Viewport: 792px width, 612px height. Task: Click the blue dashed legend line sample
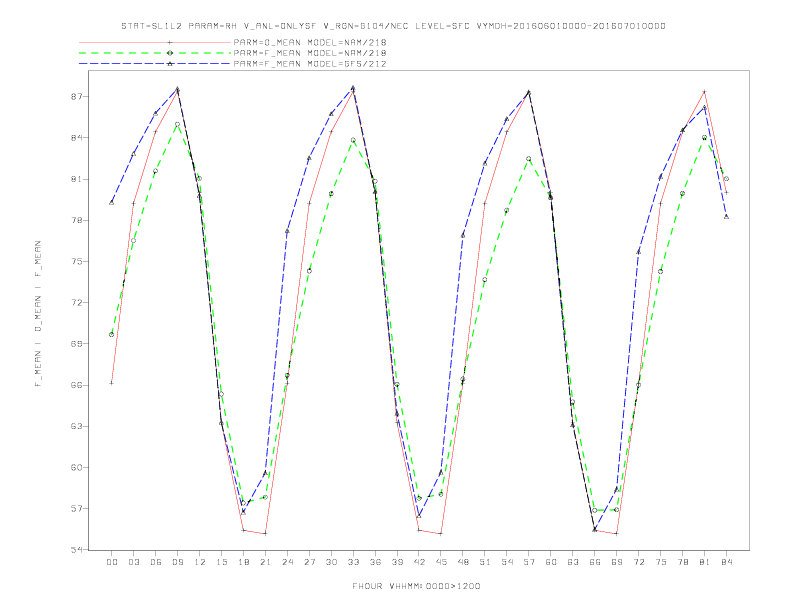click(x=155, y=64)
